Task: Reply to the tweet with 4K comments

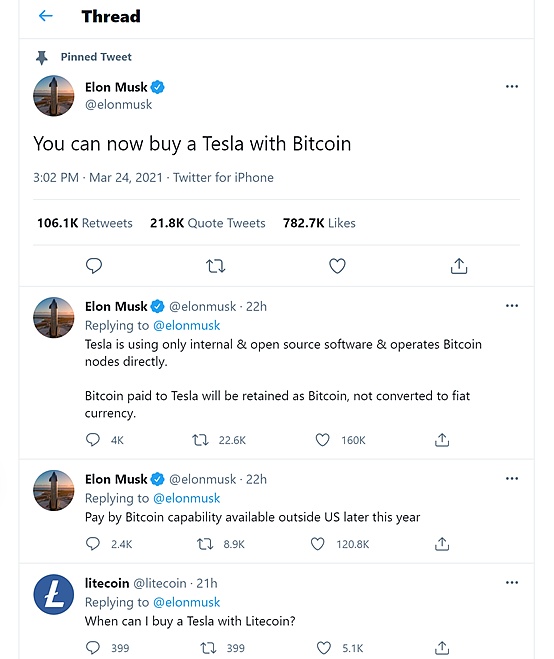Action: pos(92,440)
